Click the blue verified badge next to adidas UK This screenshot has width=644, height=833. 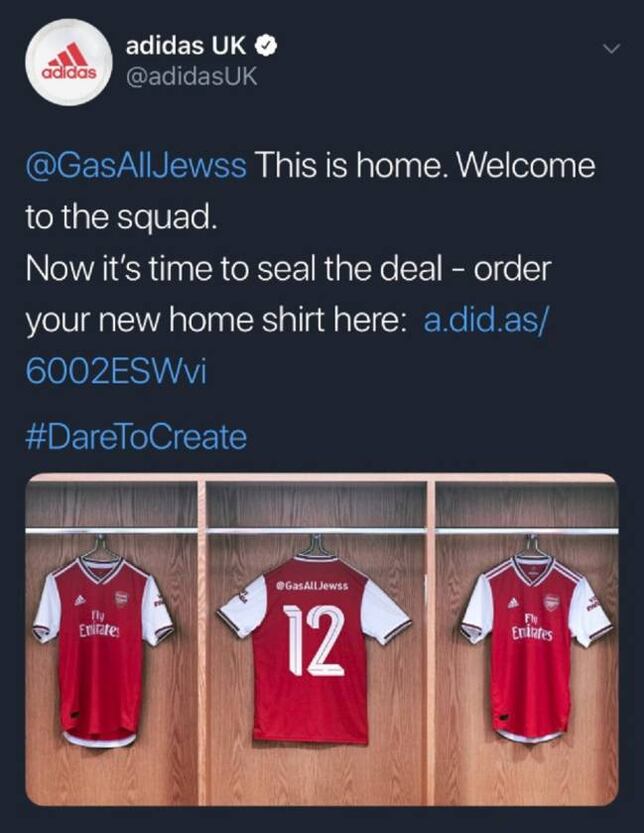coord(263,44)
